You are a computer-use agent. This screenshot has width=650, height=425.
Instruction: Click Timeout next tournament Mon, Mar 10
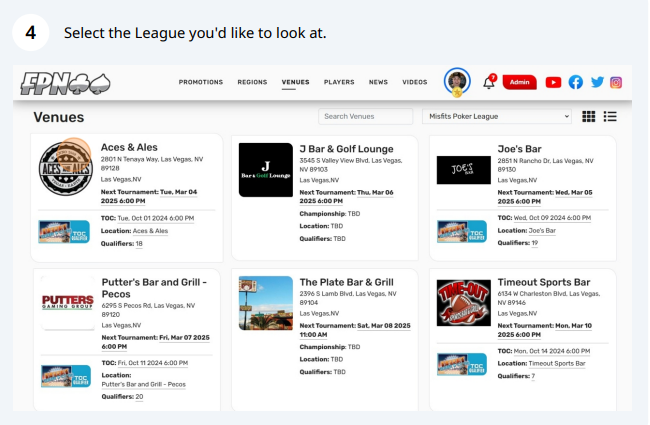point(545,330)
